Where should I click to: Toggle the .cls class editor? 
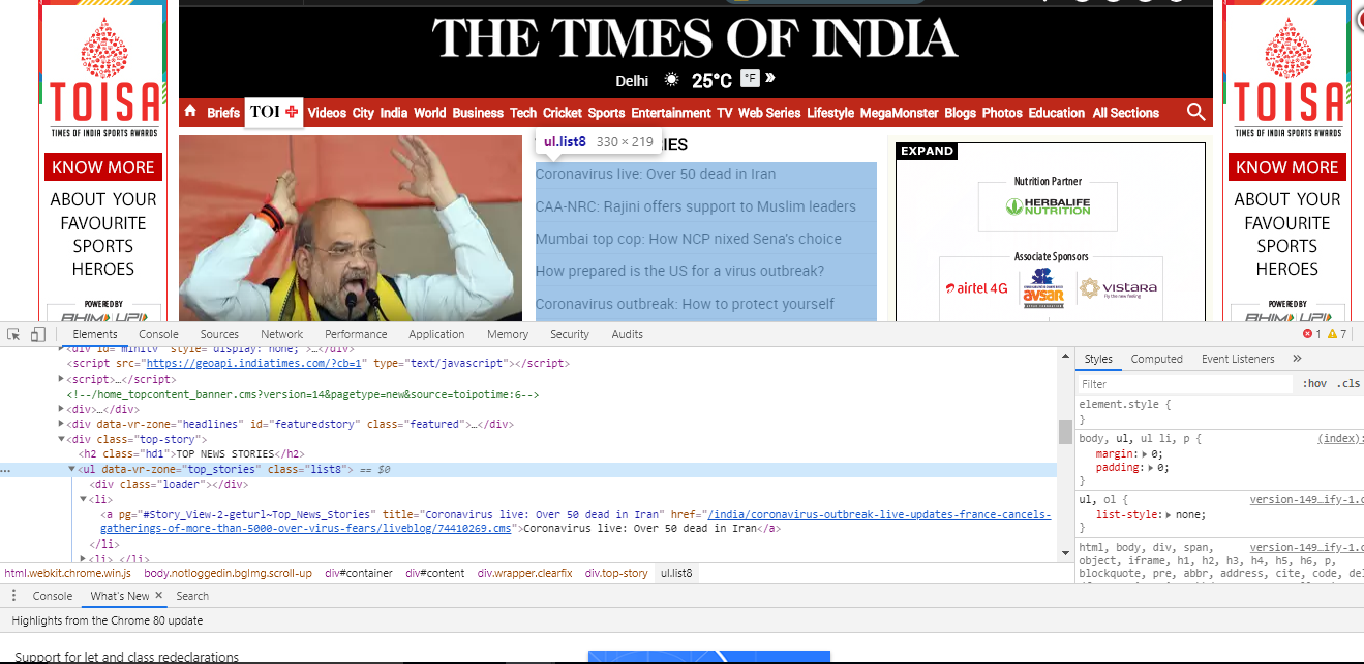1349,384
